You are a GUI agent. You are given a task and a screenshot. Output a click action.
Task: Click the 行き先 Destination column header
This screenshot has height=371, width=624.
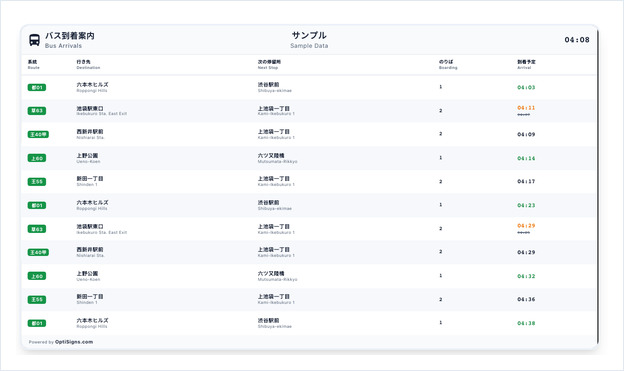pyautogui.click(x=88, y=64)
